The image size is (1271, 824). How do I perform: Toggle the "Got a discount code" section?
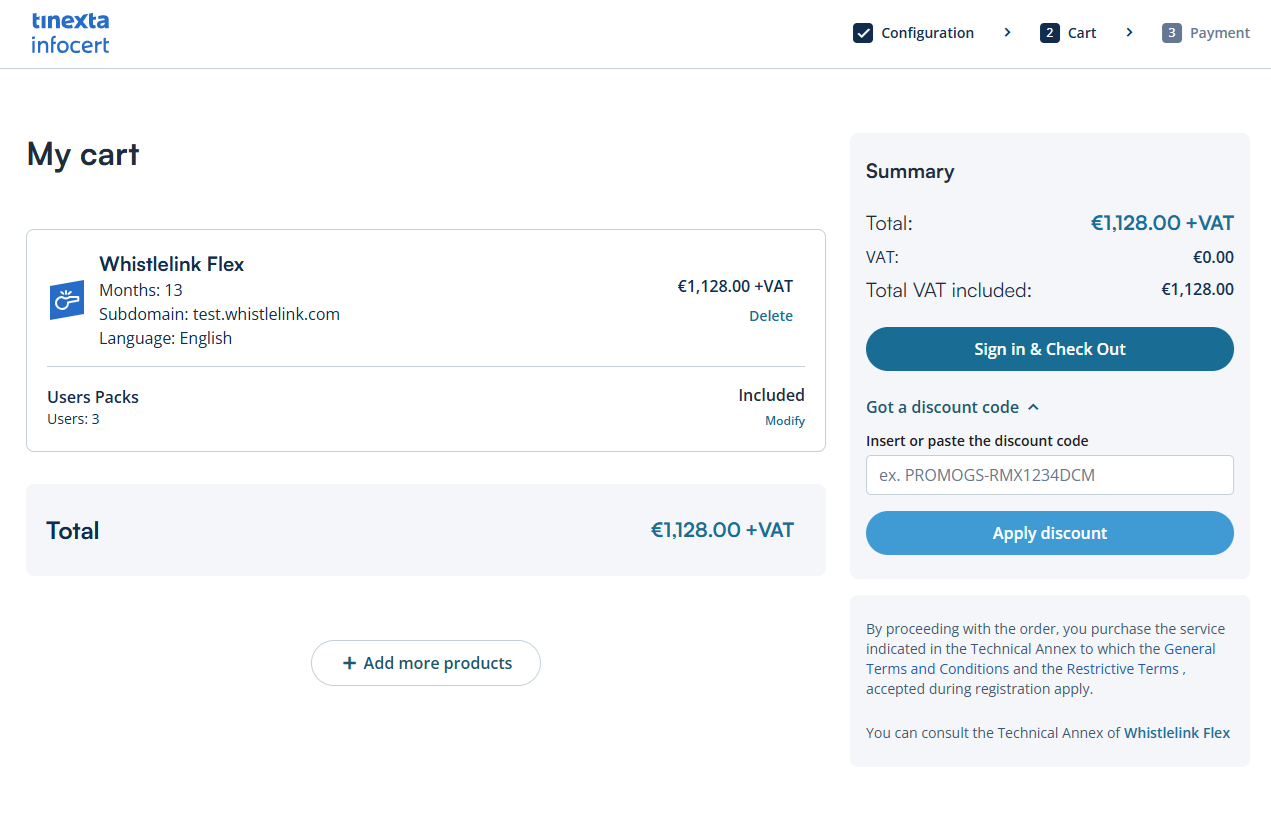(942, 407)
